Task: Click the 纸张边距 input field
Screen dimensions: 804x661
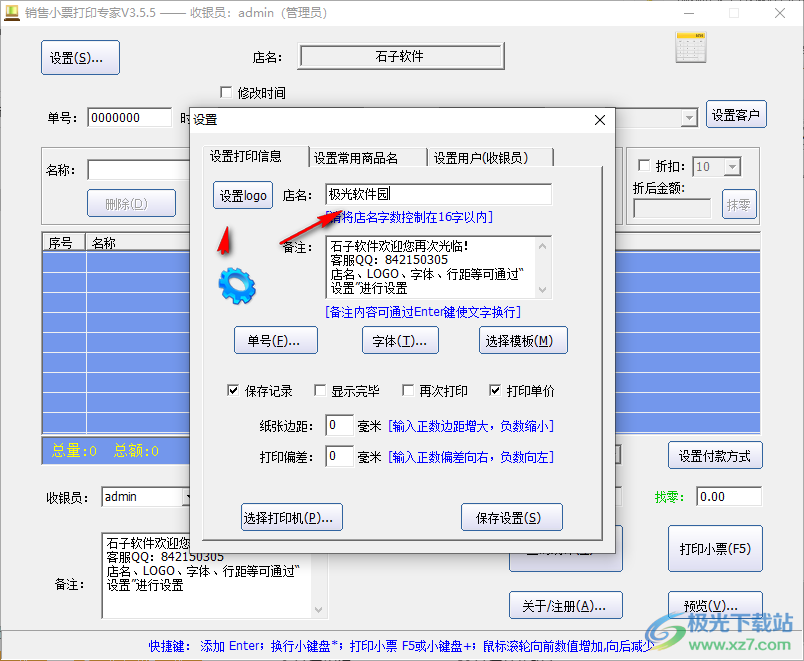Action: click(339, 425)
